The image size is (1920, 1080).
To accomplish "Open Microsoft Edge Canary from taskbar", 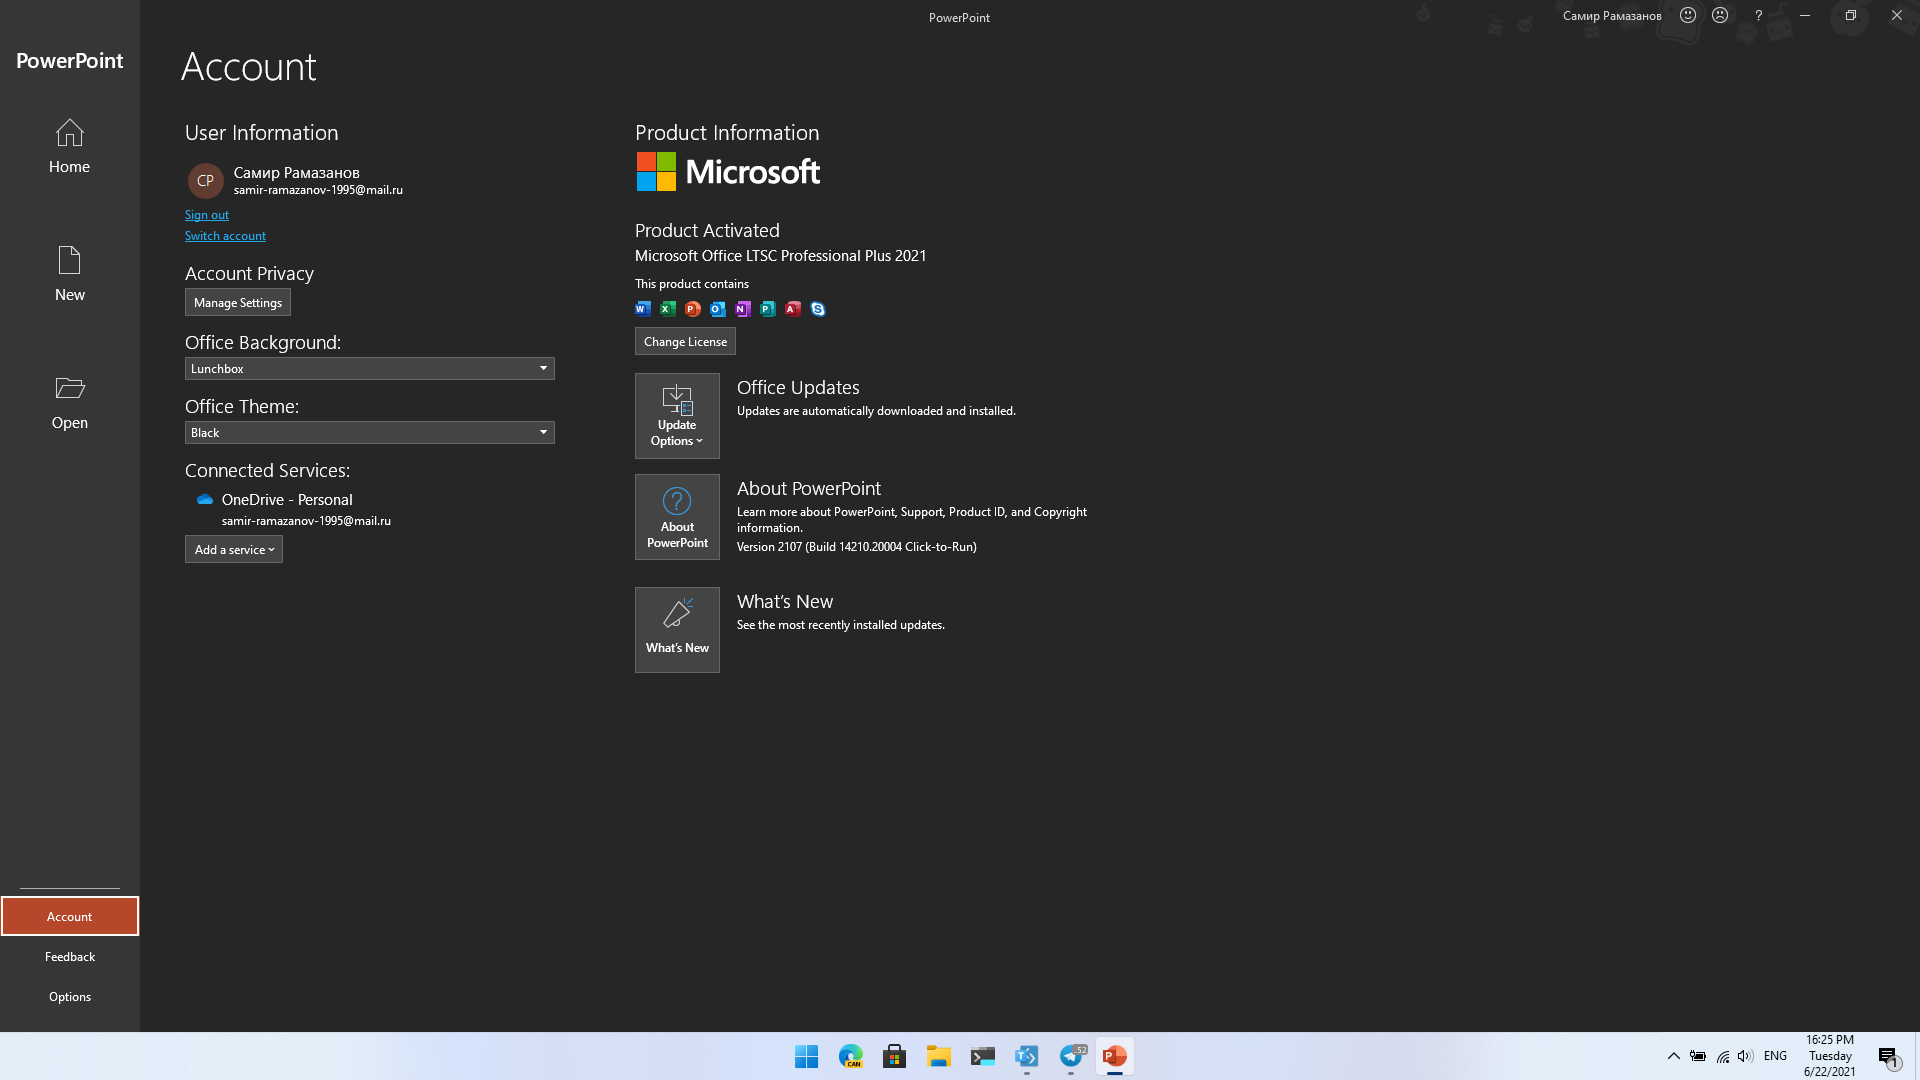I will coord(851,1056).
